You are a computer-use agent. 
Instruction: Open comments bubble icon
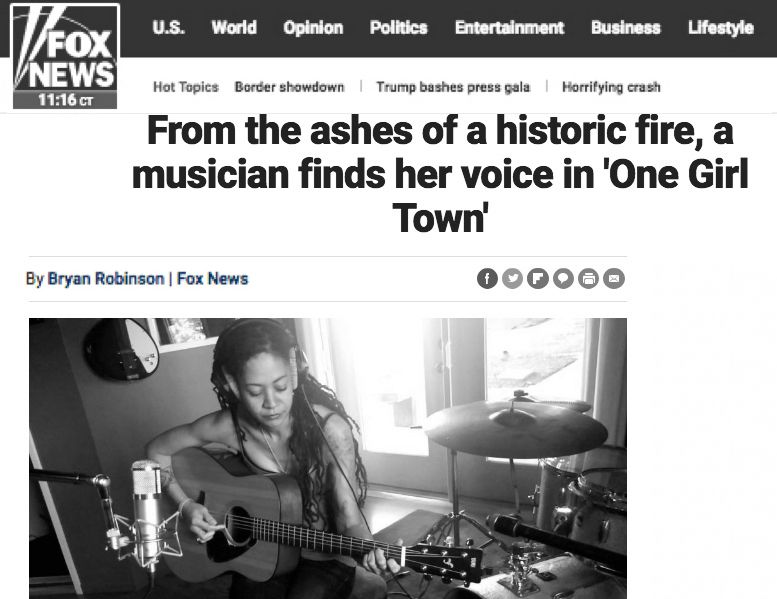pyautogui.click(x=563, y=278)
